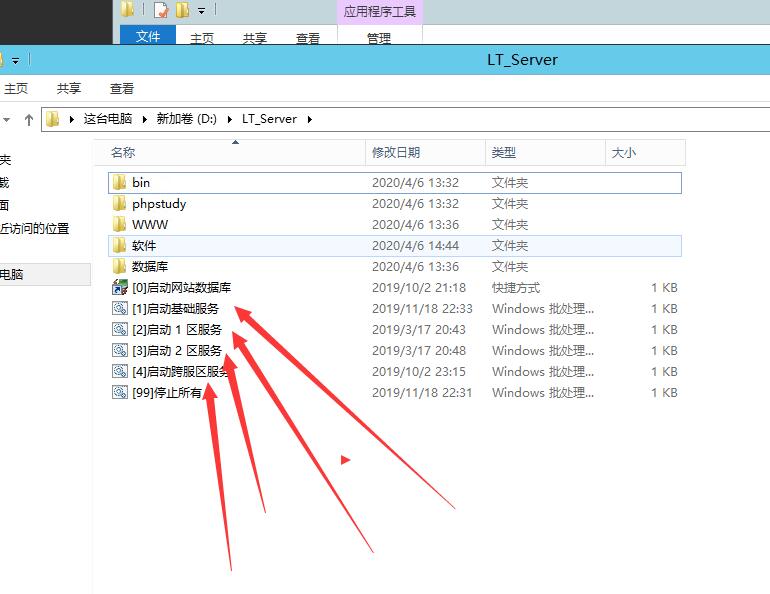The width and height of the screenshot is (770, 594).
Task: Select the [4]启动跨服区服务 batch icon
Action: point(120,372)
